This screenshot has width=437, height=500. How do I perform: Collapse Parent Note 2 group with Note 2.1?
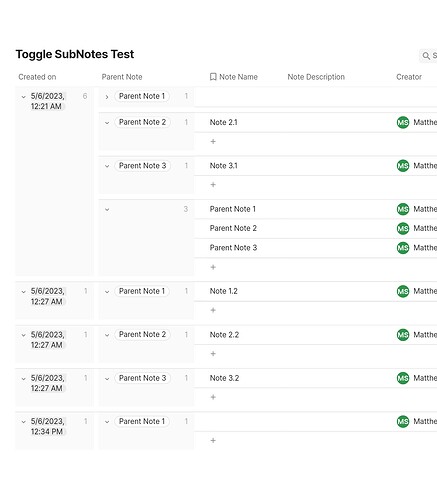pyautogui.click(x=107, y=123)
